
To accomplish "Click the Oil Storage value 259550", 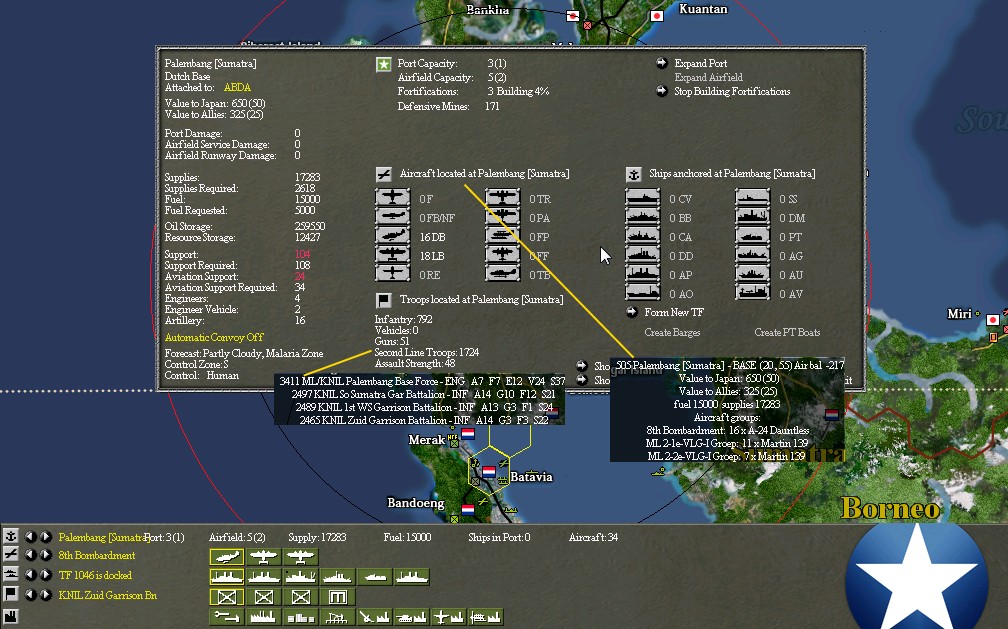I will pyautogui.click(x=310, y=226).
